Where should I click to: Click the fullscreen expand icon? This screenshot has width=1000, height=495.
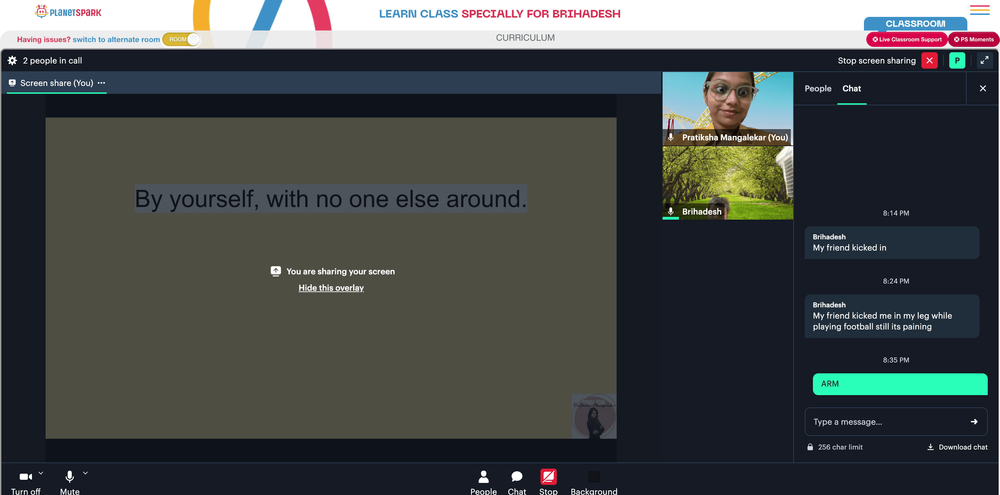(x=985, y=61)
